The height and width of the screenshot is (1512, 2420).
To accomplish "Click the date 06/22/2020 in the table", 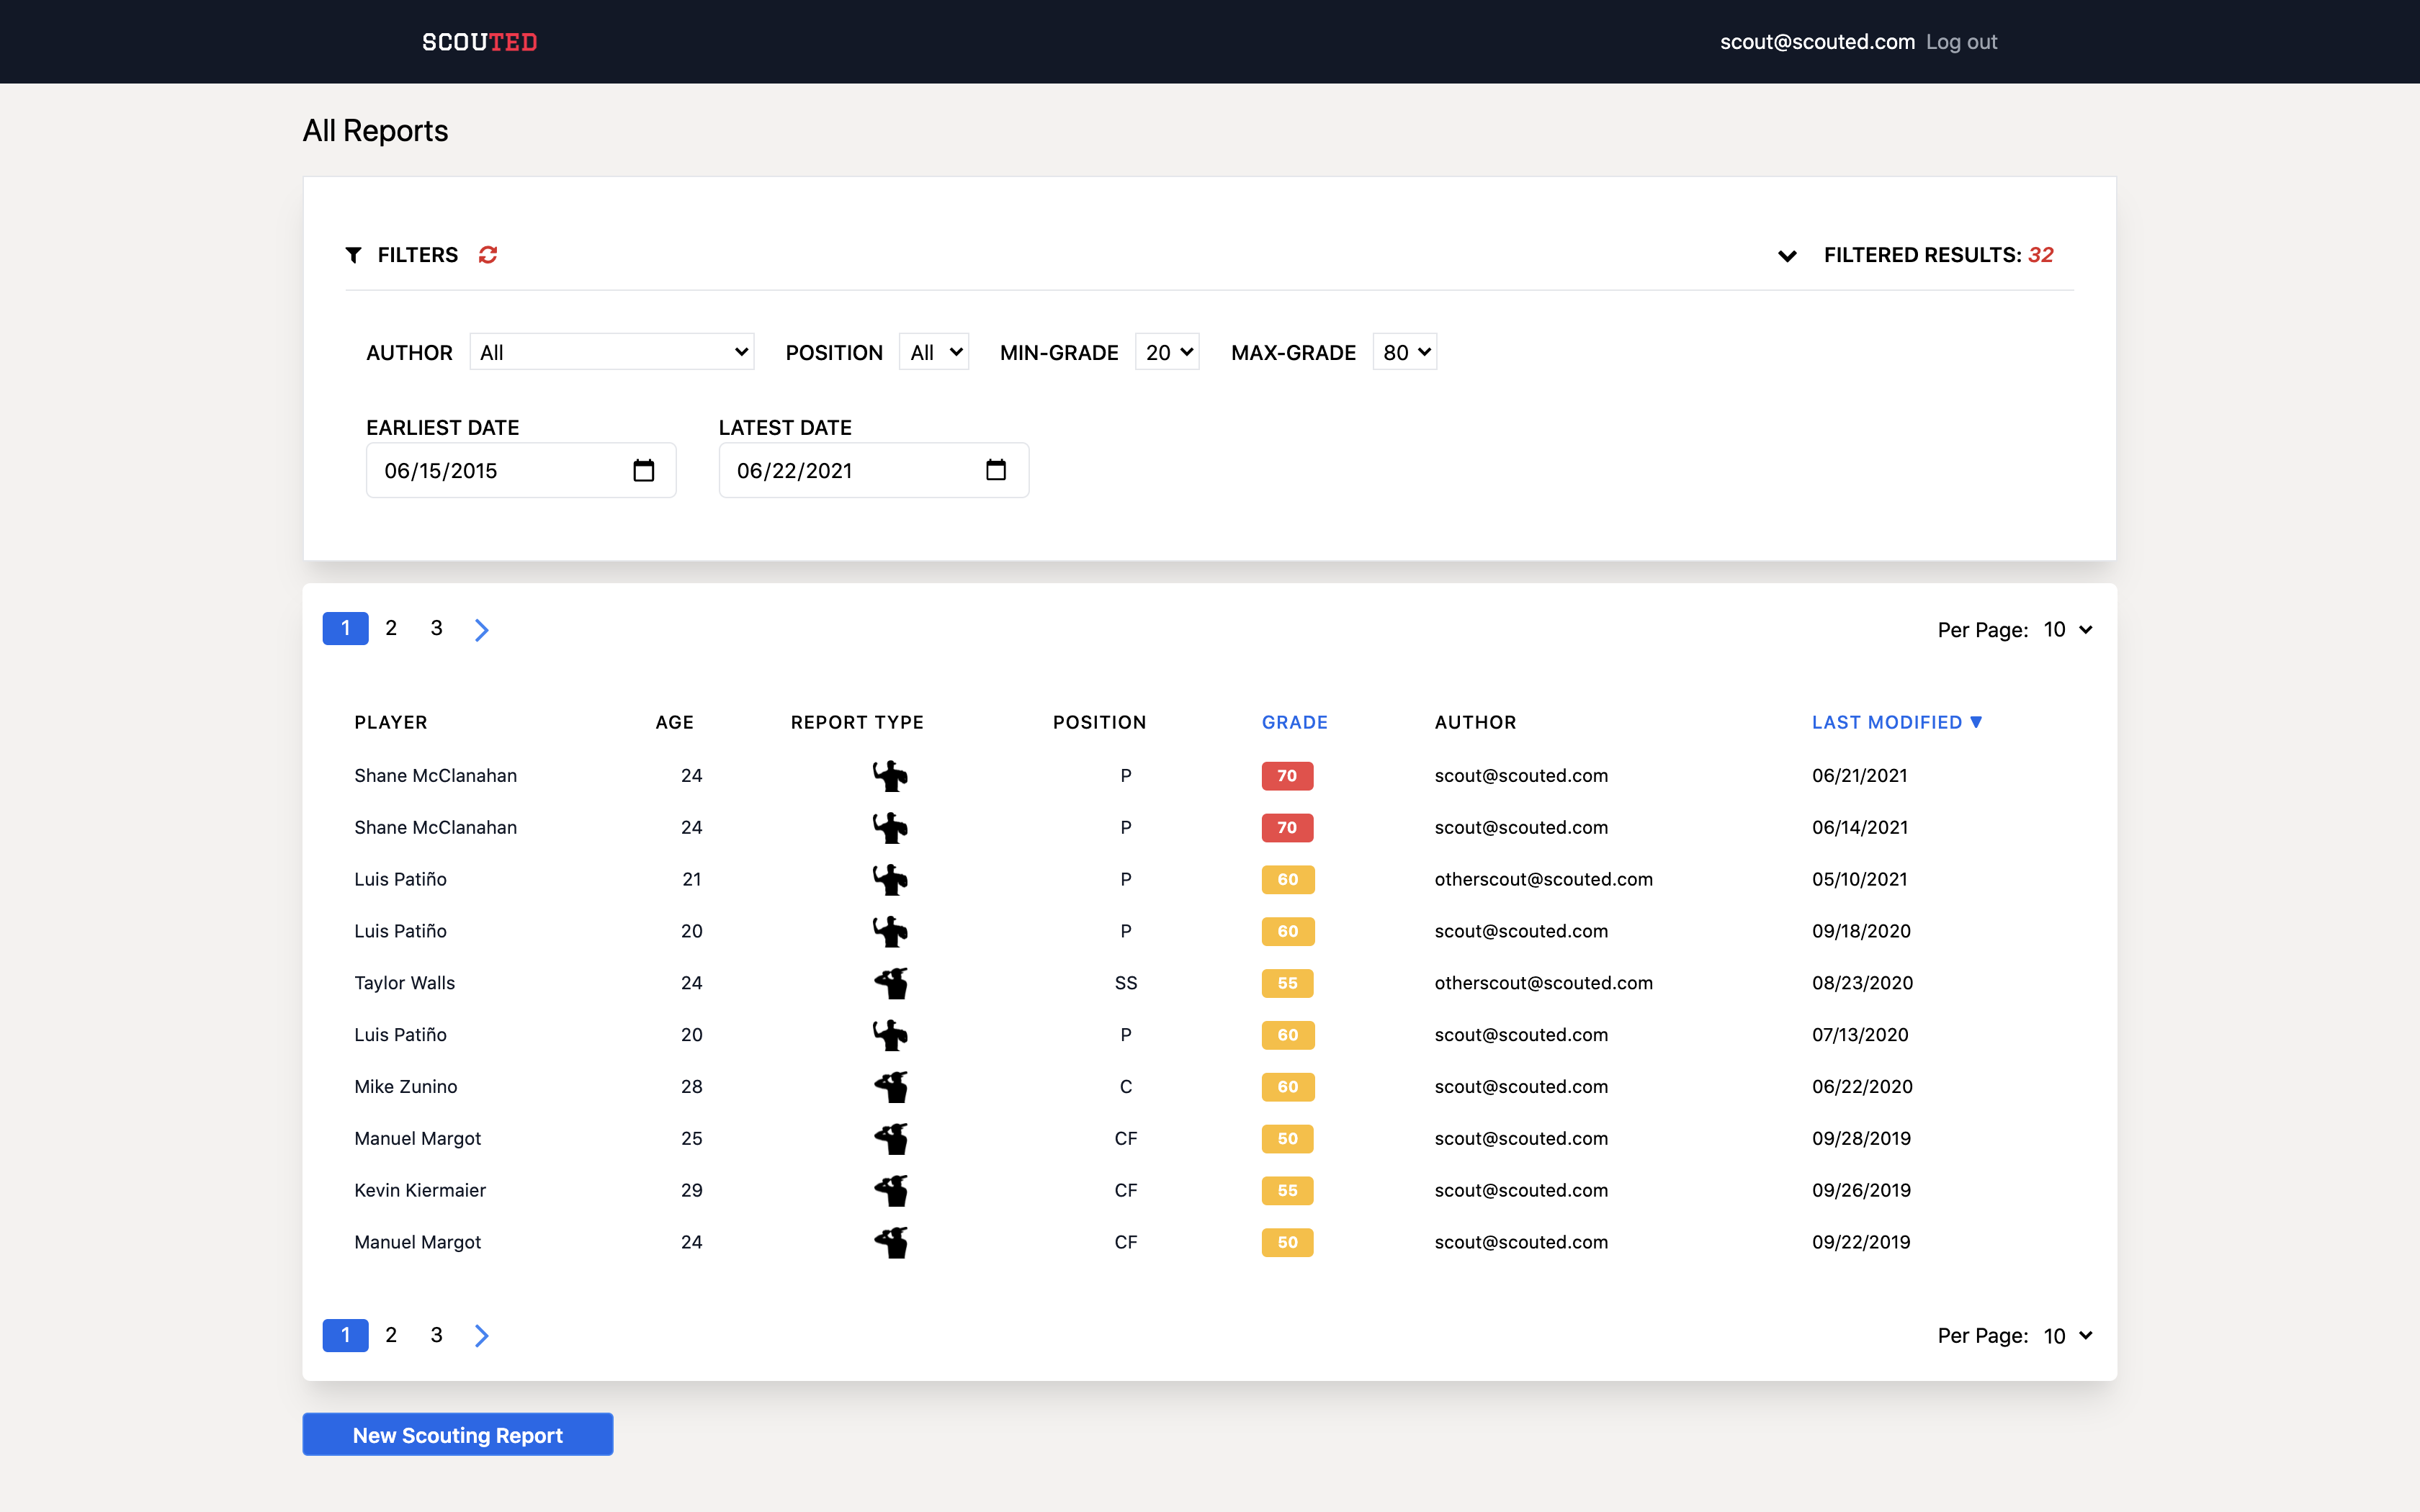I will click(1862, 1087).
